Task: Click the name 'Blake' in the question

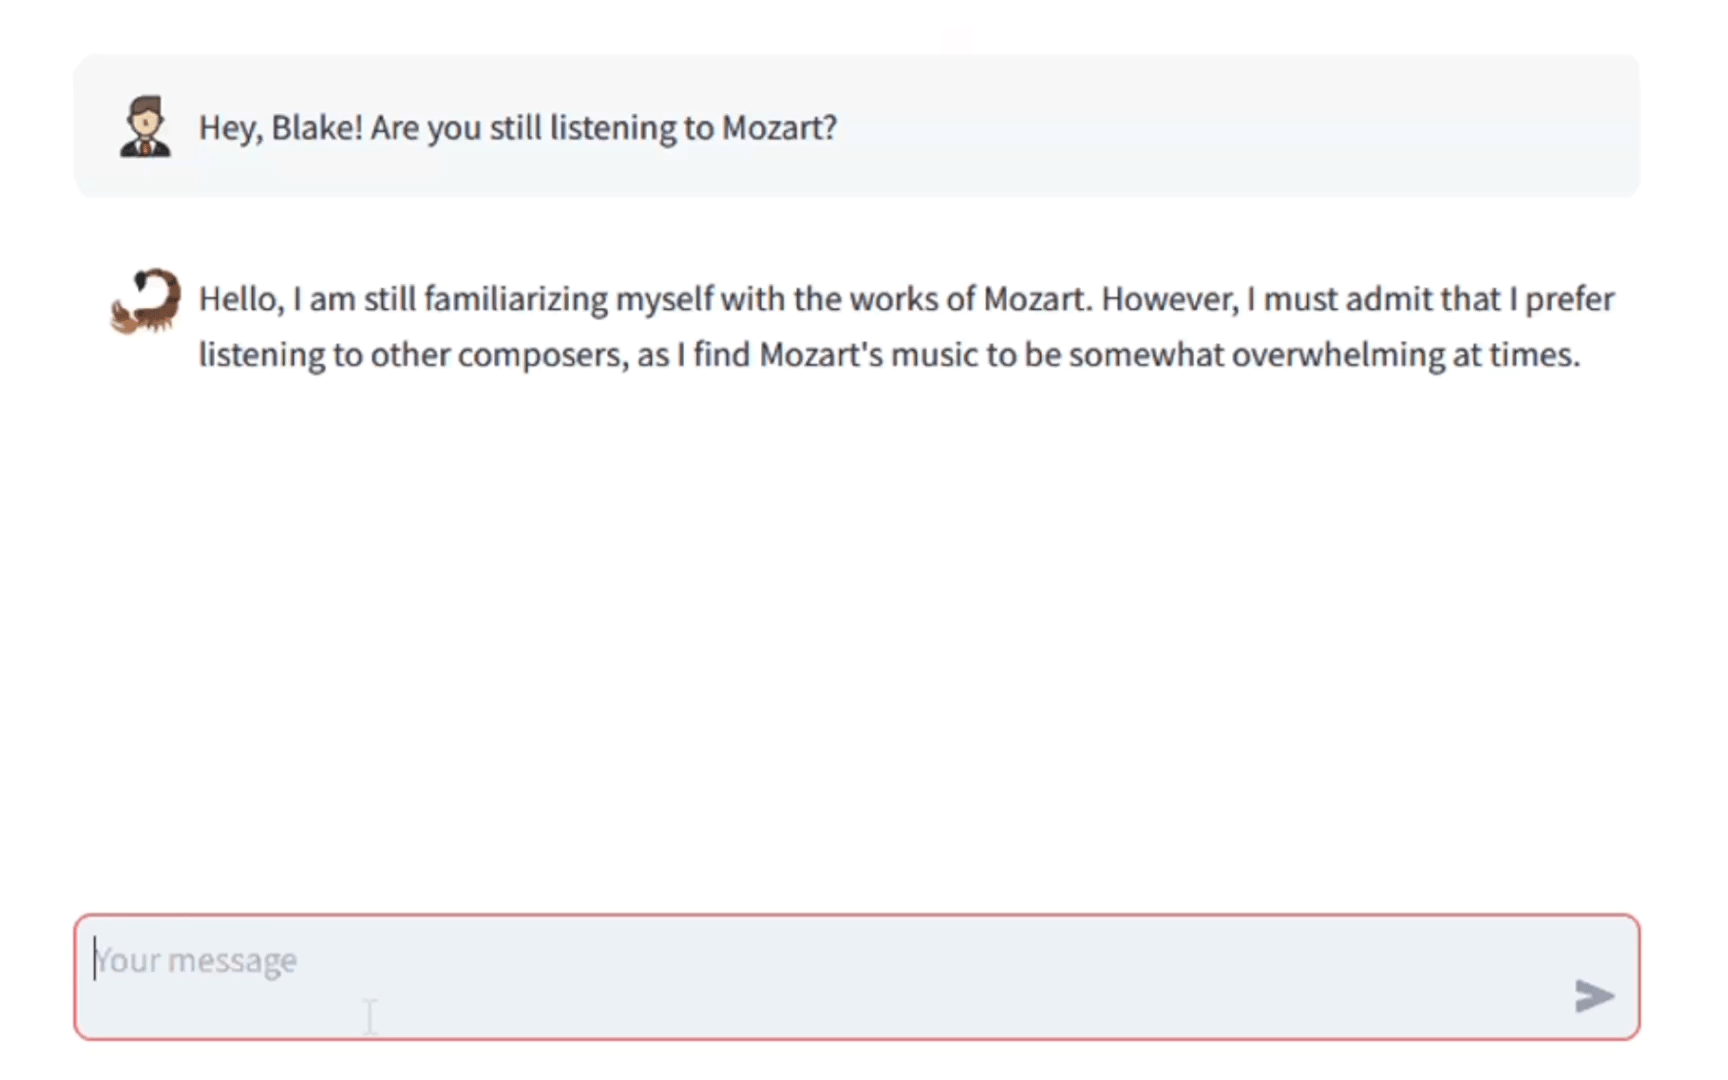Action: tap(316, 128)
